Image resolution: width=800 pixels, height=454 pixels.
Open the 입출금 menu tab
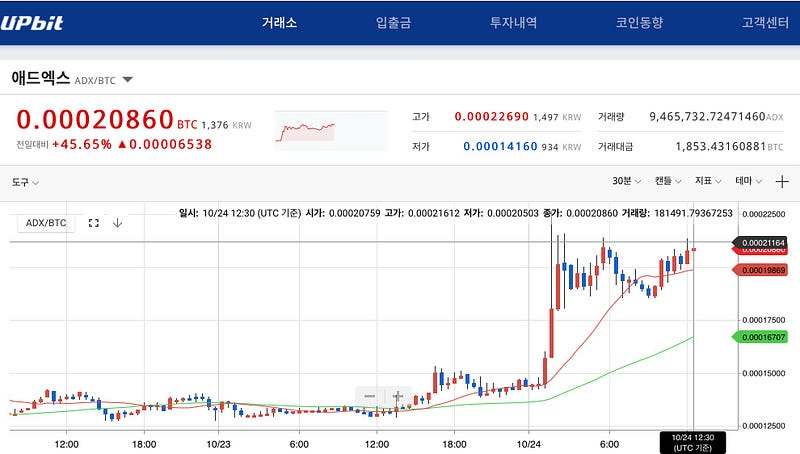tap(393, 22)
